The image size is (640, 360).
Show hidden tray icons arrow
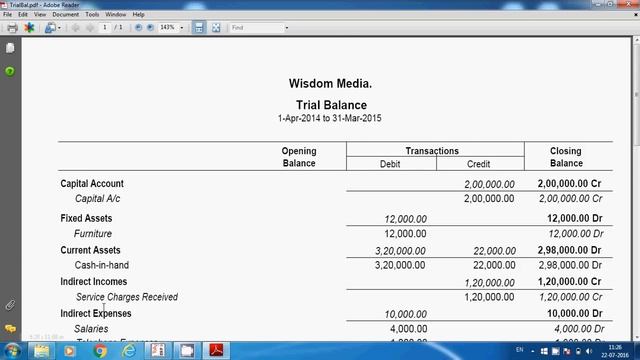533,351
